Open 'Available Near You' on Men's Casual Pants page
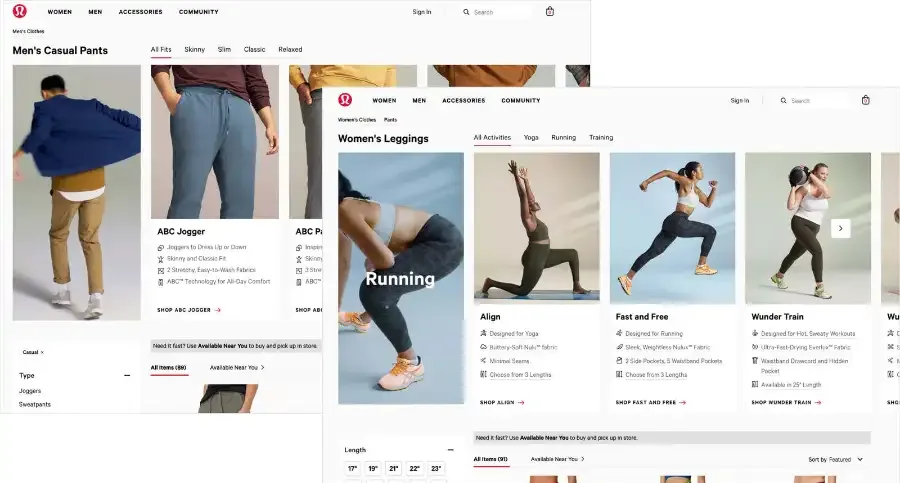This screenshot has width=900, height=483. (237, 368)
